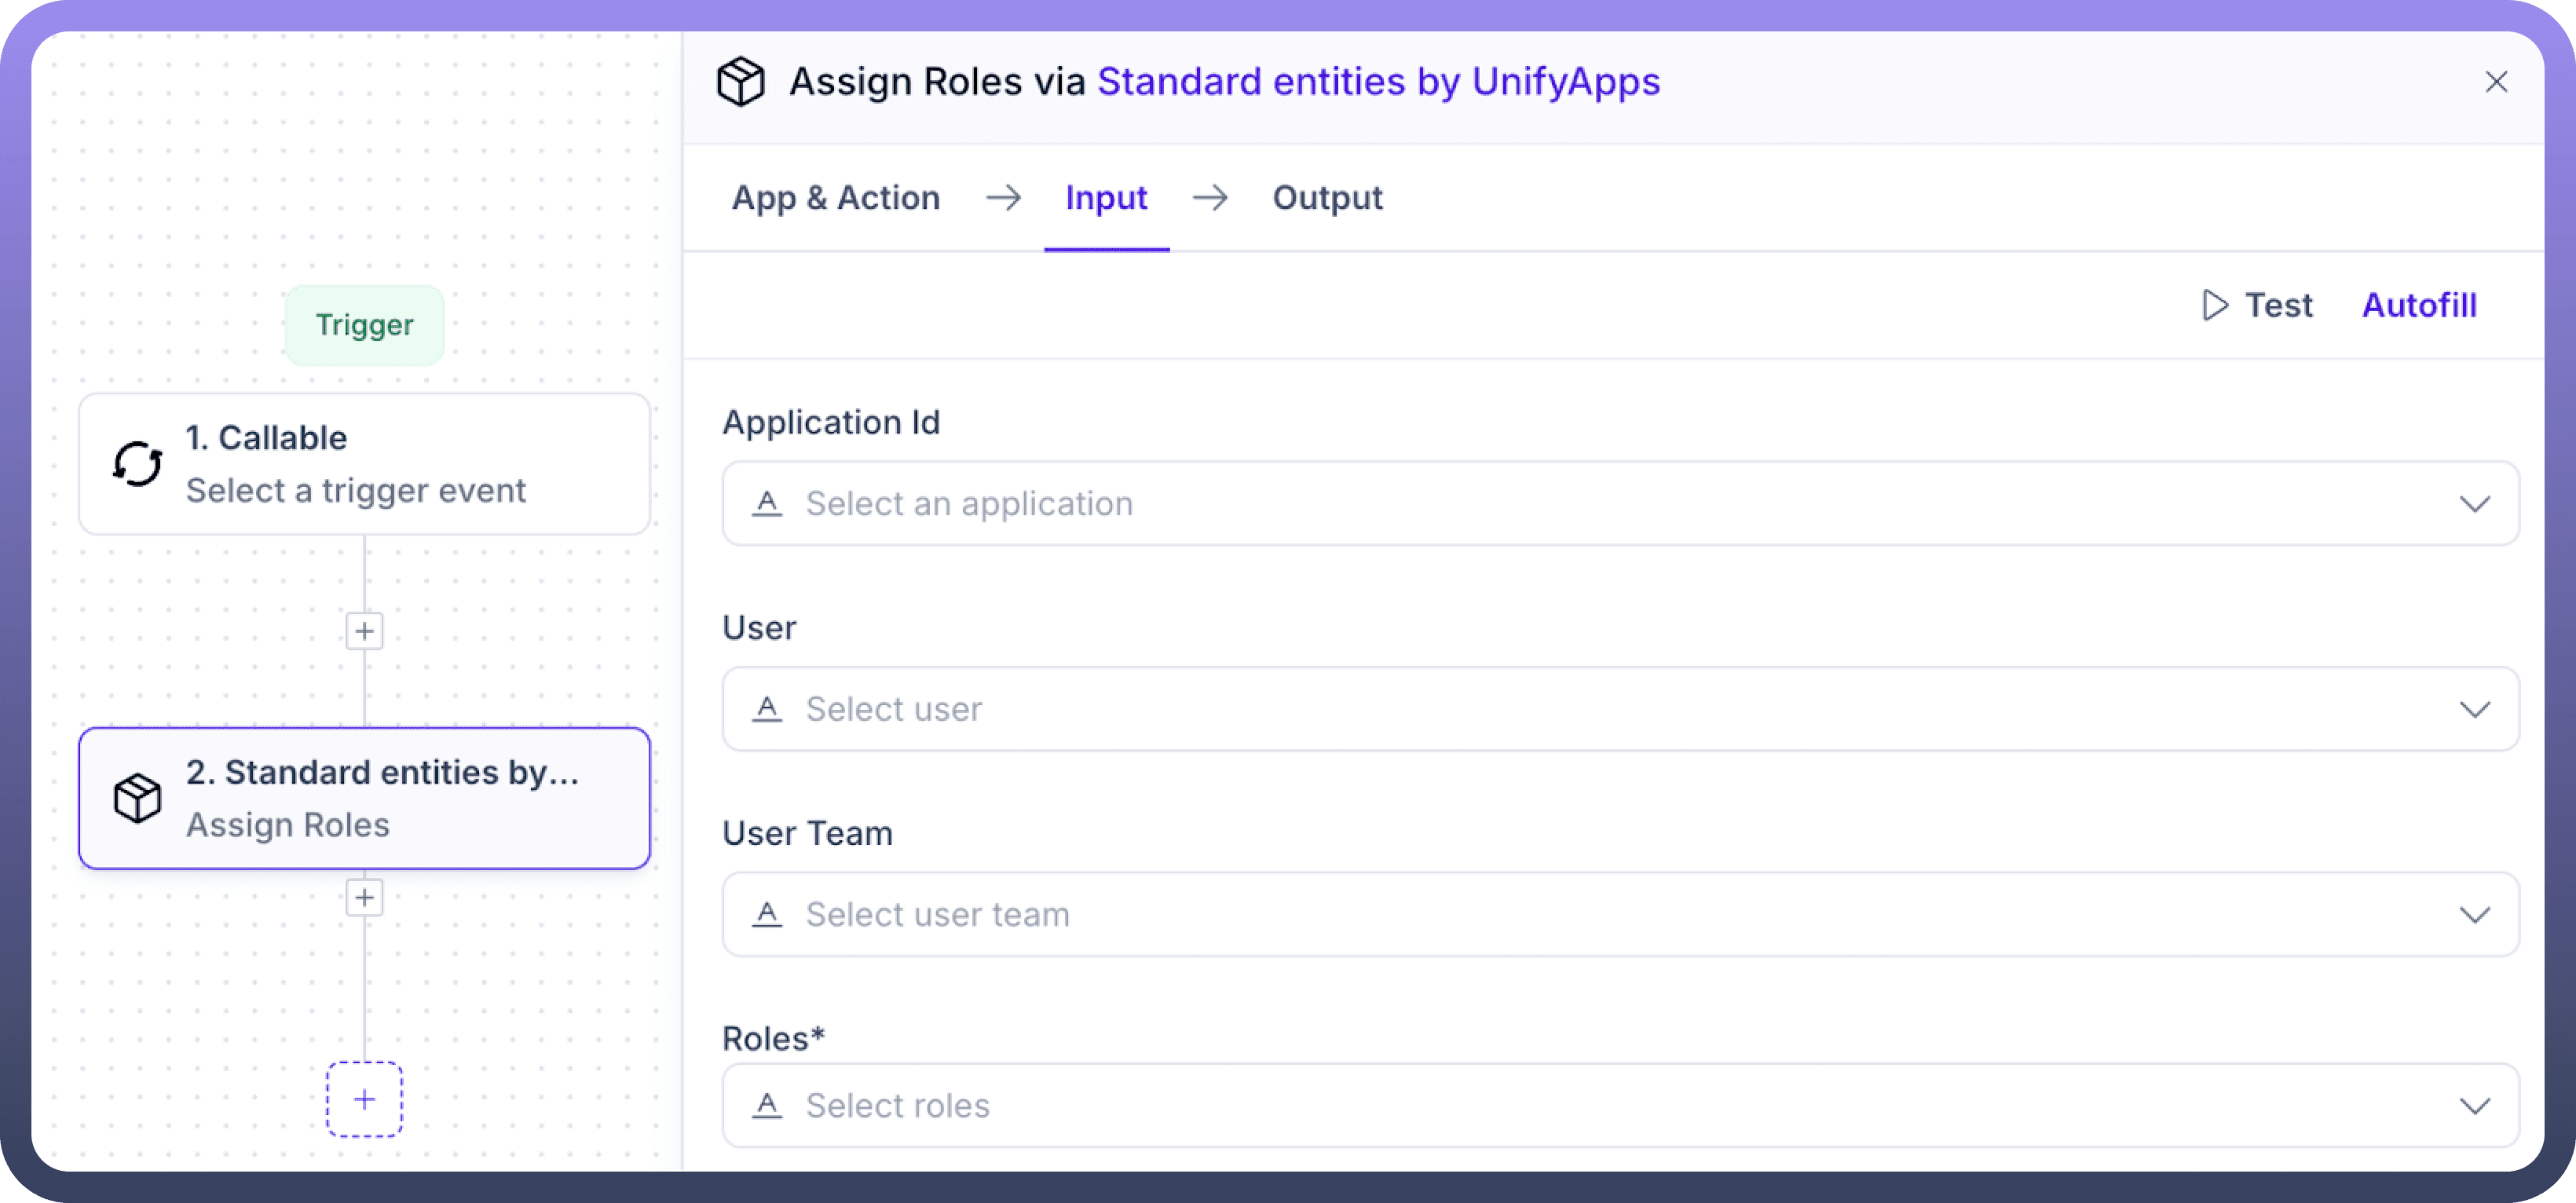Switch to the App & Action tab

point(836,198)
